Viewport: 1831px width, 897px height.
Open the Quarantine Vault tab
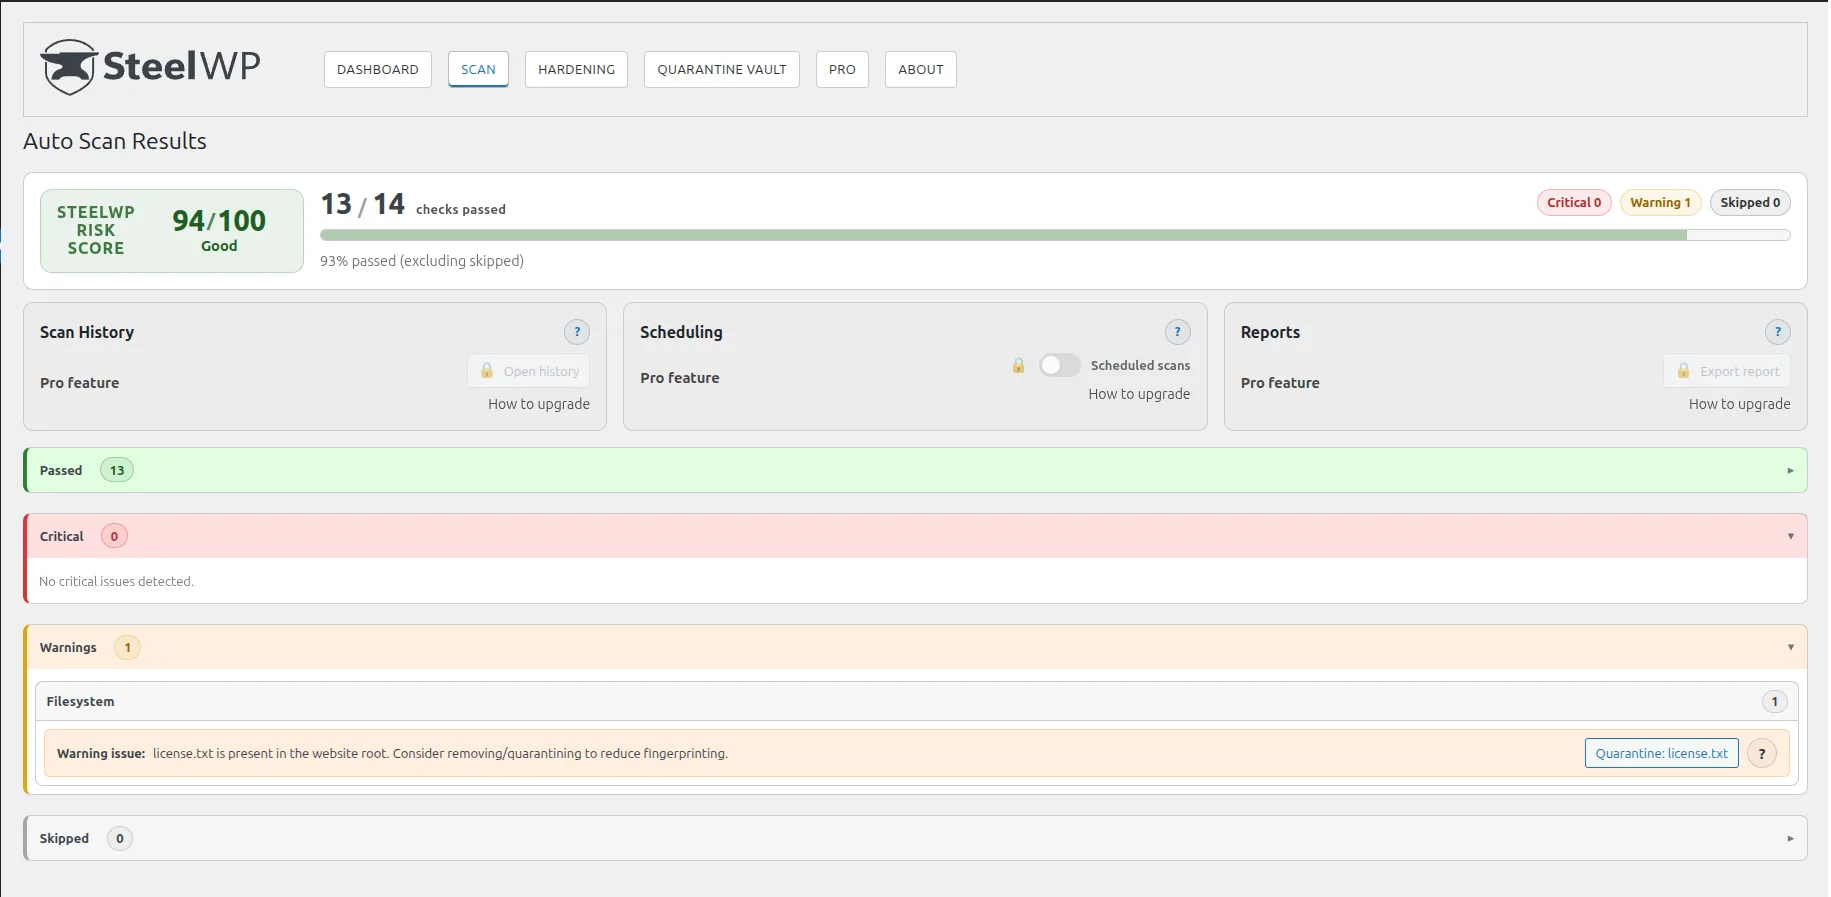pyautogui.click(x=722, y=69)
